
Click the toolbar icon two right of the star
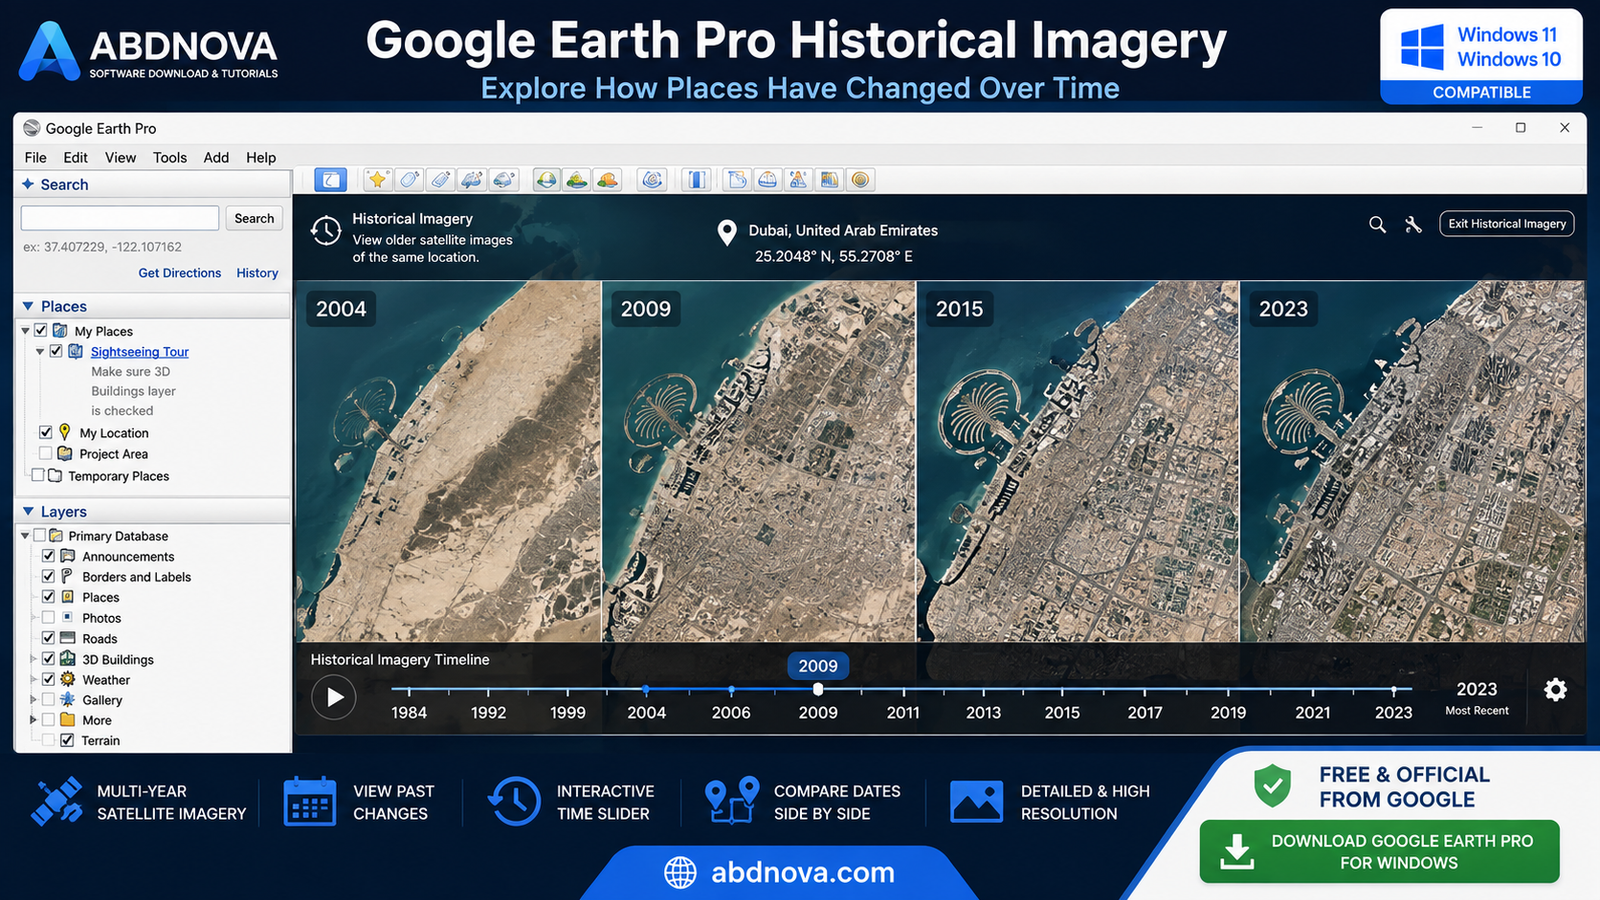440,180
